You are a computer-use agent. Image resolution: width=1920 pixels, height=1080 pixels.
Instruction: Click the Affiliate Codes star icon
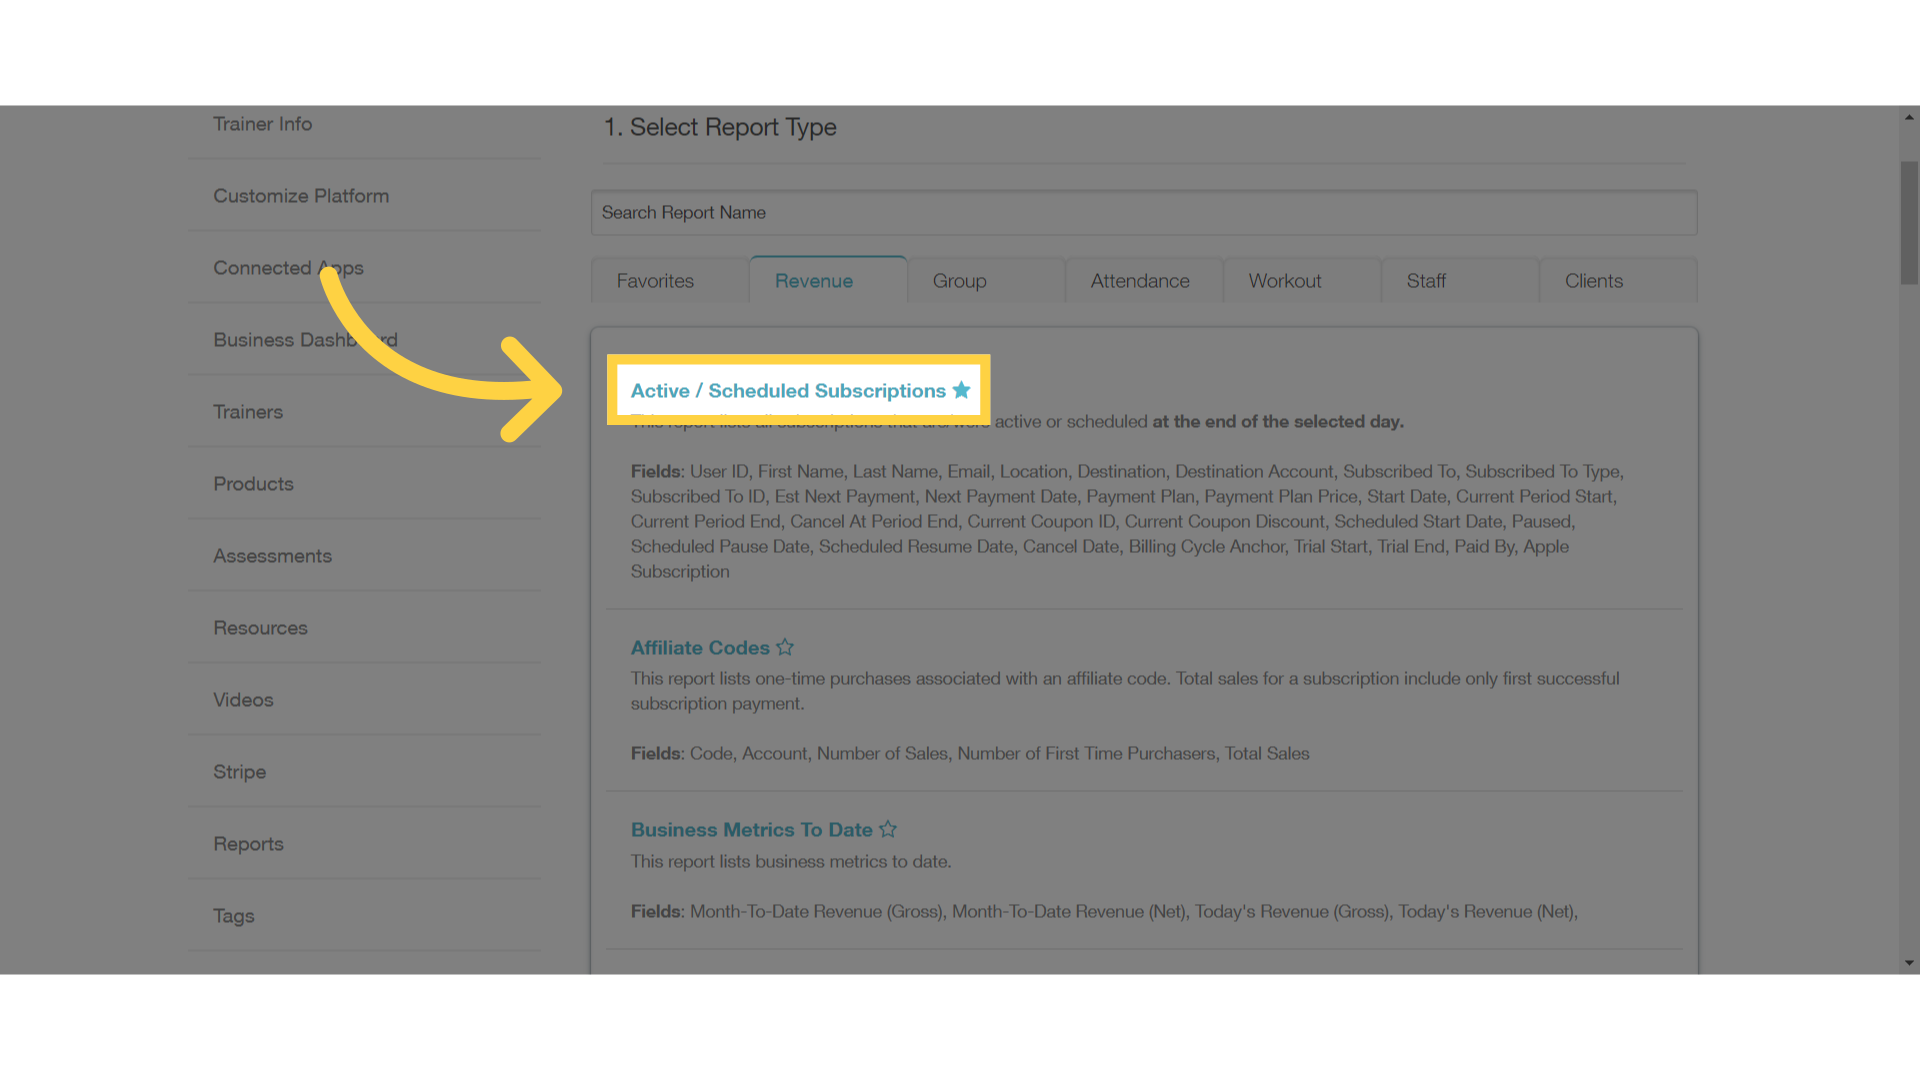pyautogui.click(x=786, y=647)
